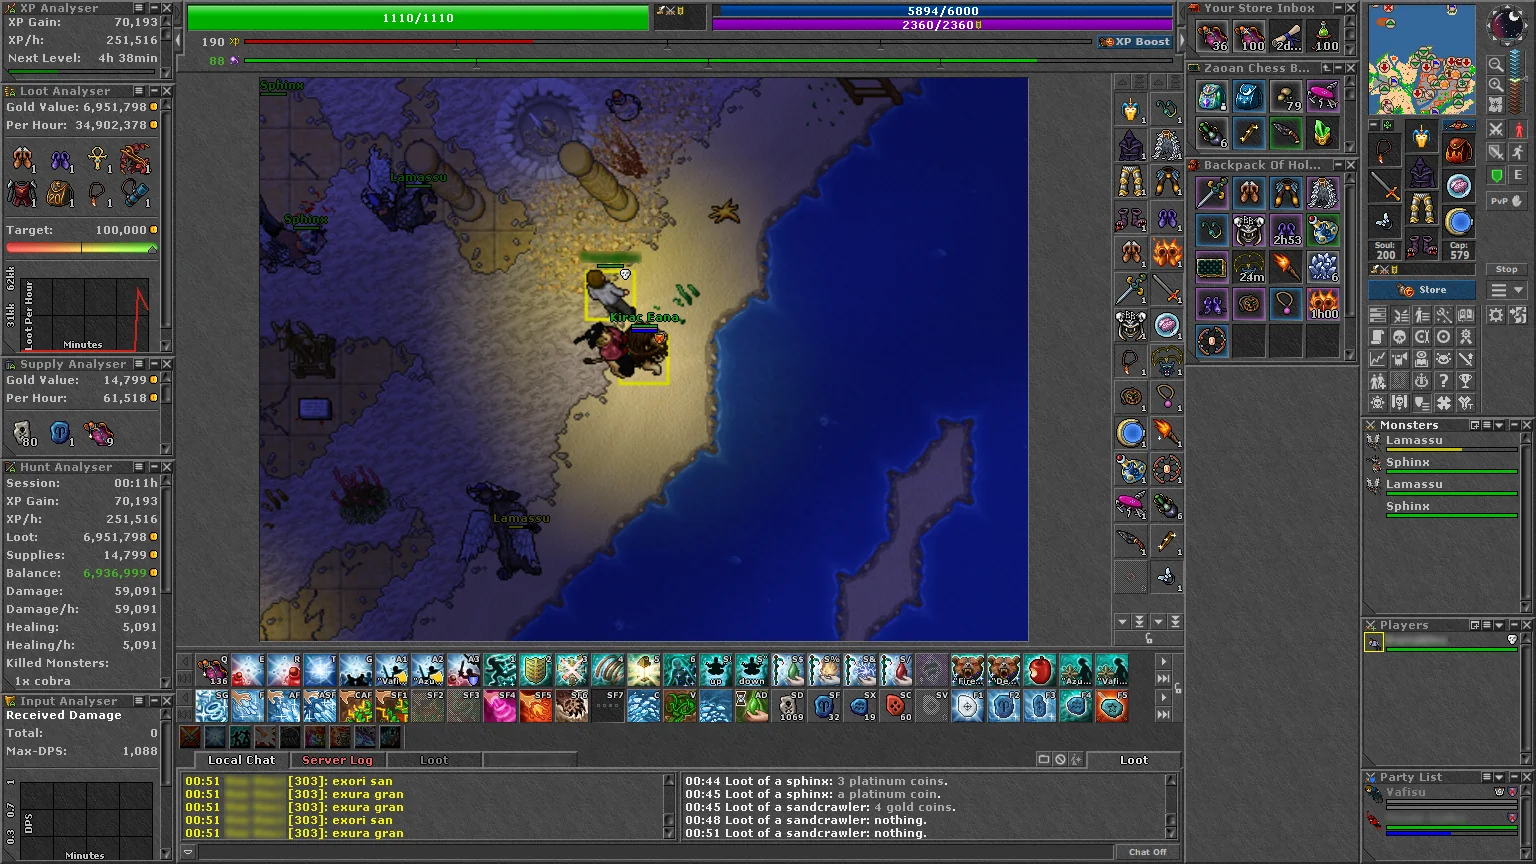
Task: Open the Loot tab beside Server Log
Action: point(434,760)
